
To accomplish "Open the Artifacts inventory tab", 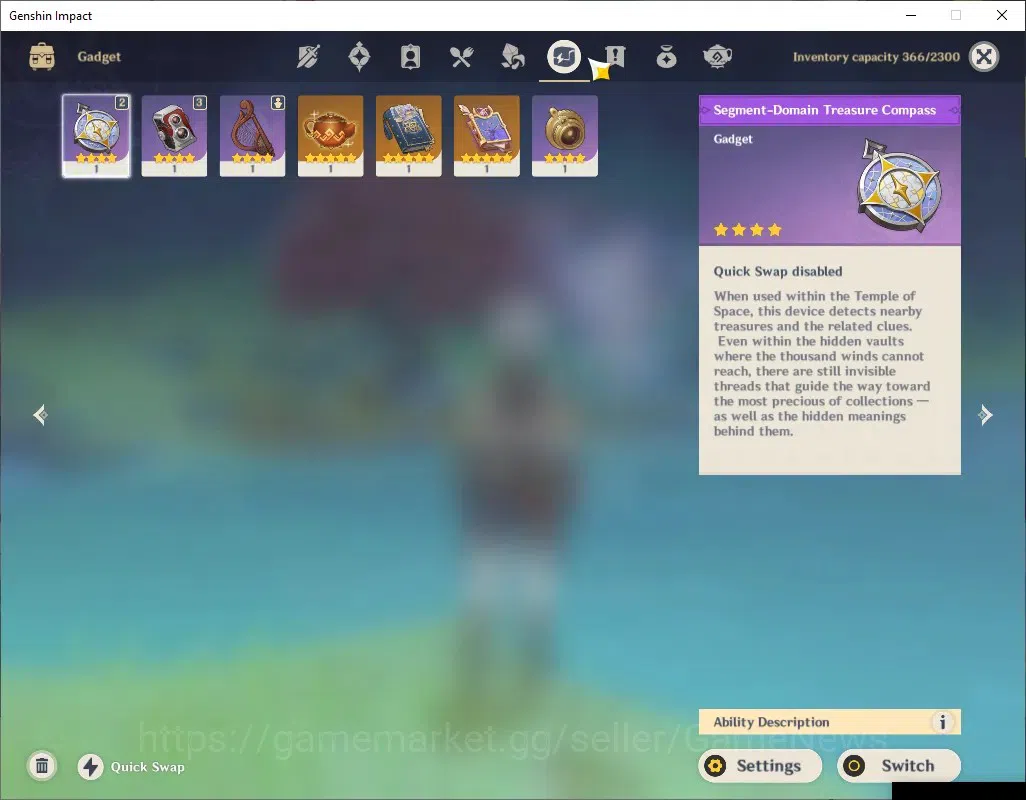I will [359, 57].
